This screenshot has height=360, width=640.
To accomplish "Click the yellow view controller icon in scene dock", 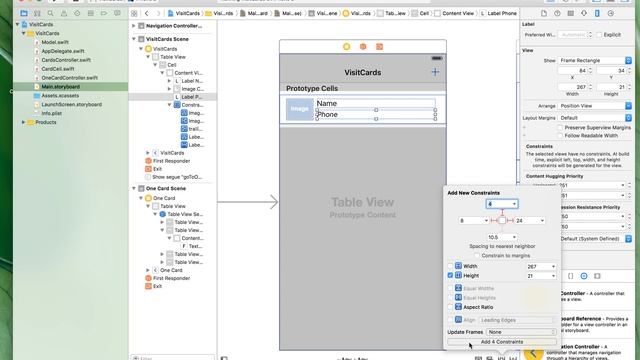I will pos(347,47).
